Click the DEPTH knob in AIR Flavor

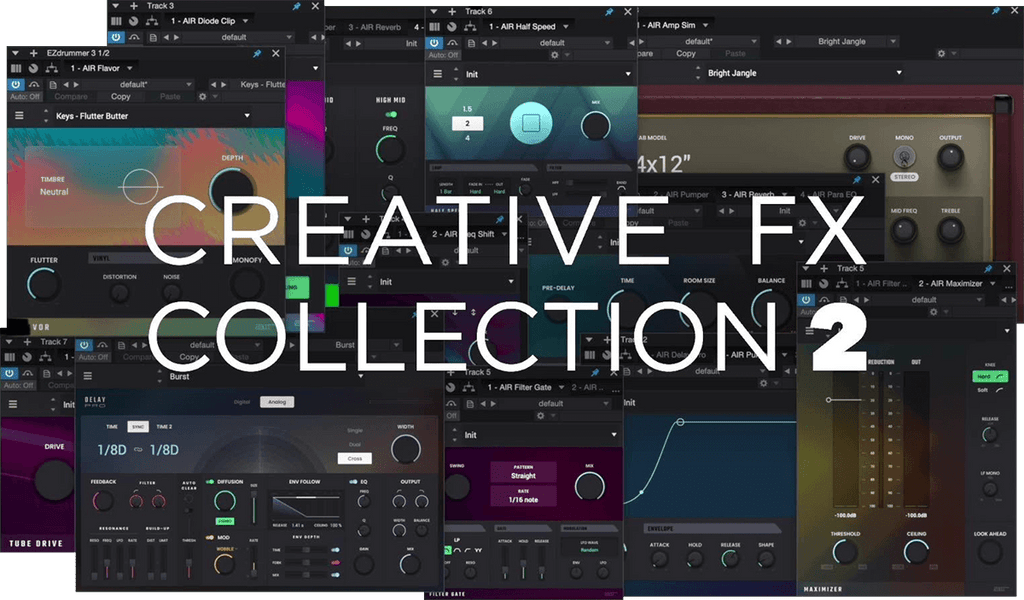pyautogui.click(x=232, y=190)
